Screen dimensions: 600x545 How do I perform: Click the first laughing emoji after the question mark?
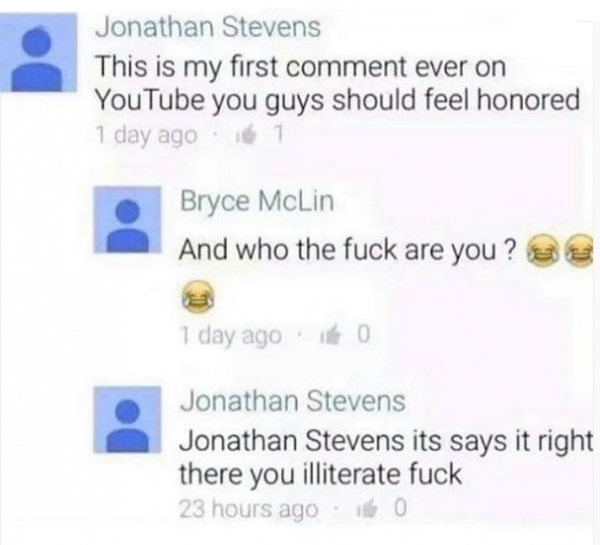541,251
